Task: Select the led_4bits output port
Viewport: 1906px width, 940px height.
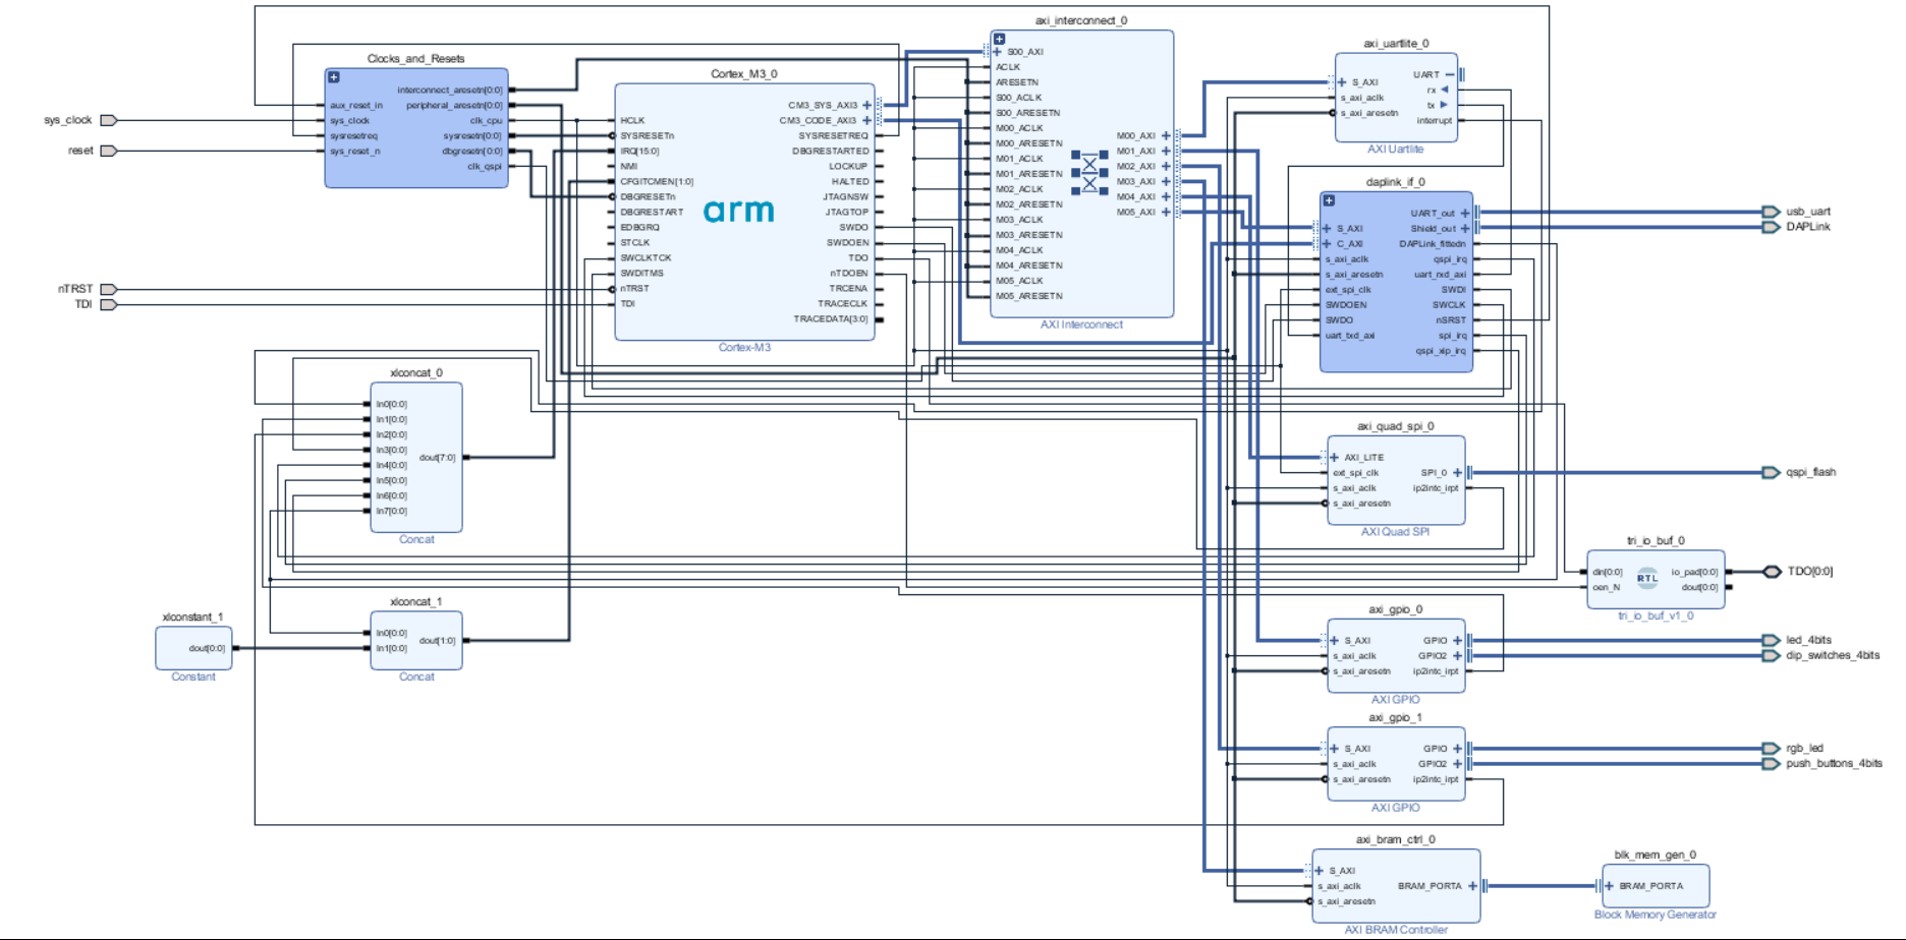Action: [1770, 641]
